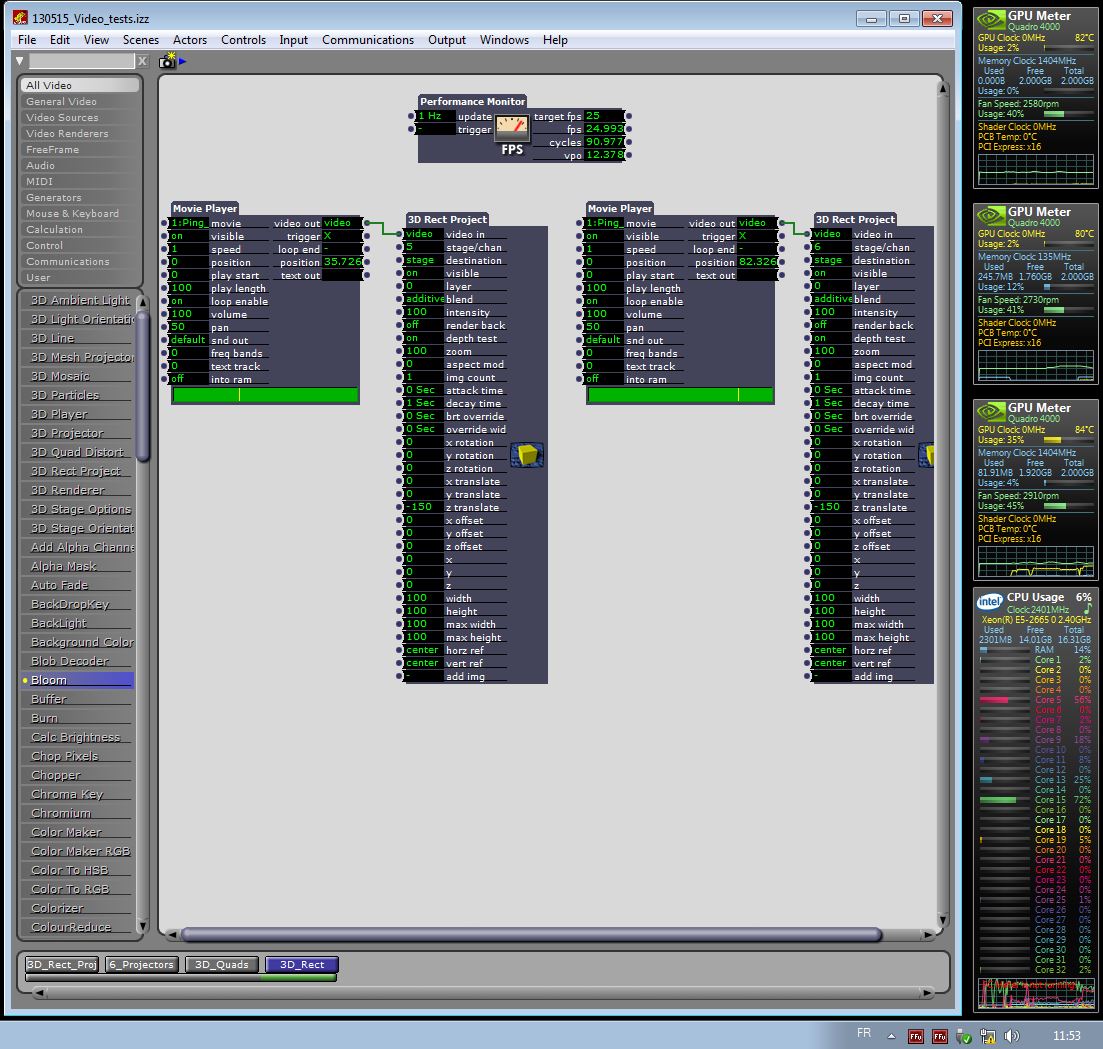Open the first 3D Rect Project blend 'additive' value
The width and height of the screenshot is (1103, 1049).
point(424,299)
